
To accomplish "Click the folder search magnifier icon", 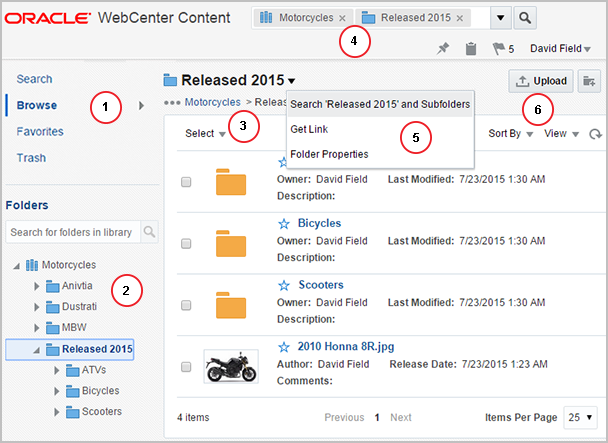I will click(x=149, y=232).
